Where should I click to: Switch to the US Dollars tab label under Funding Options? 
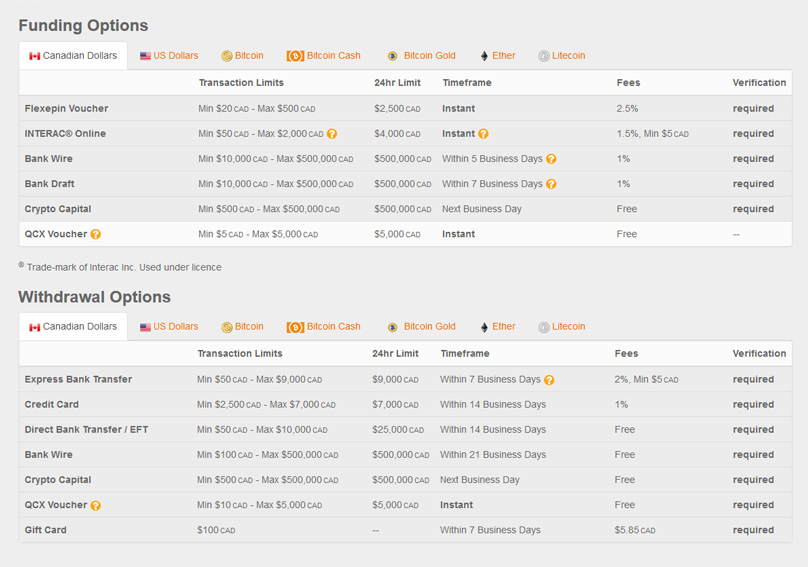tap(176, 56)
